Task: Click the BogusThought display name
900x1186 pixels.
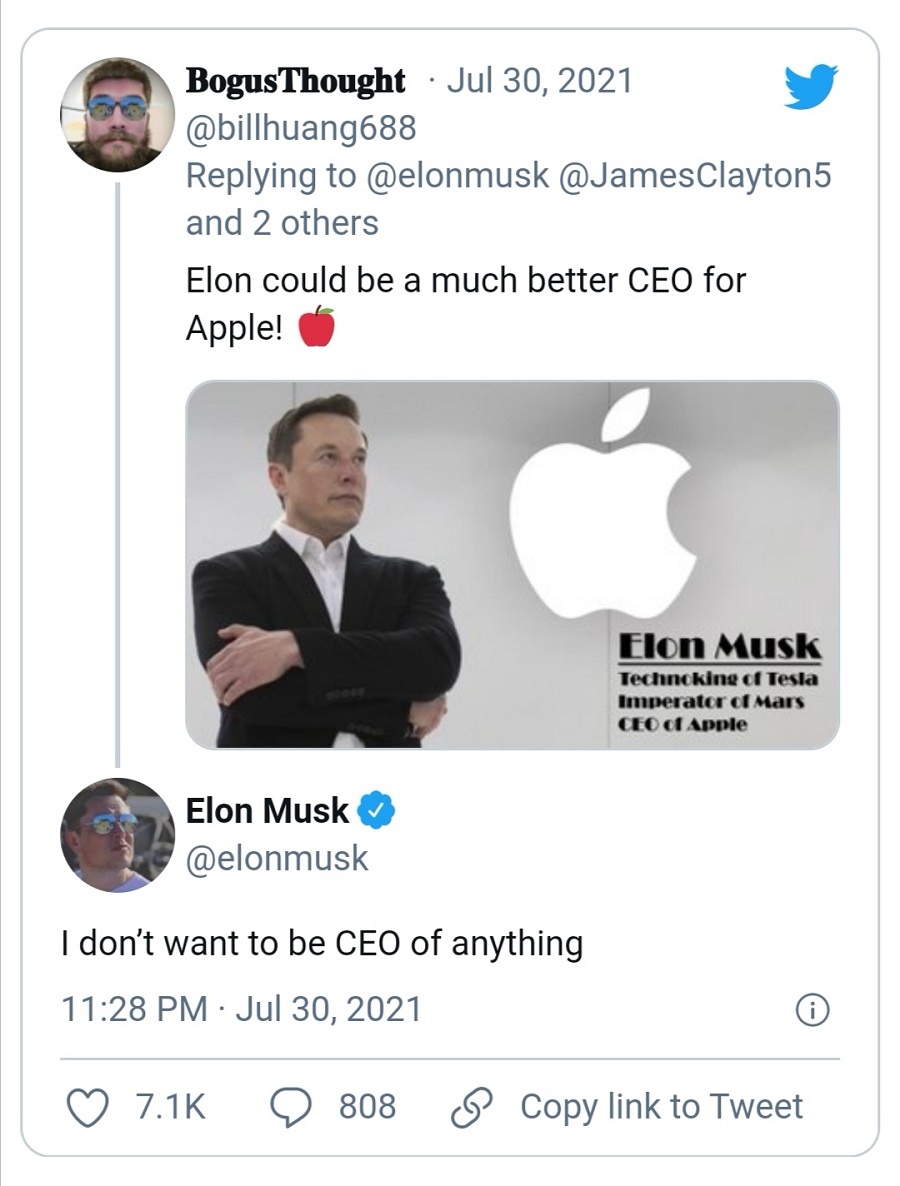Action: coord(296,81)
